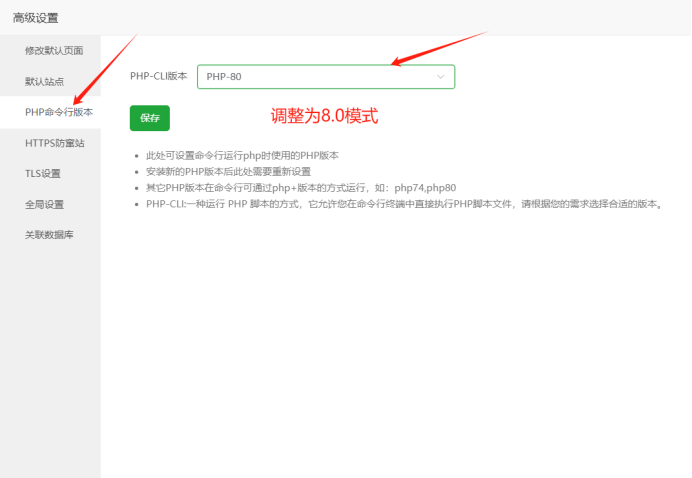Click the PHP-80 value in the version box

coord(224,77)
